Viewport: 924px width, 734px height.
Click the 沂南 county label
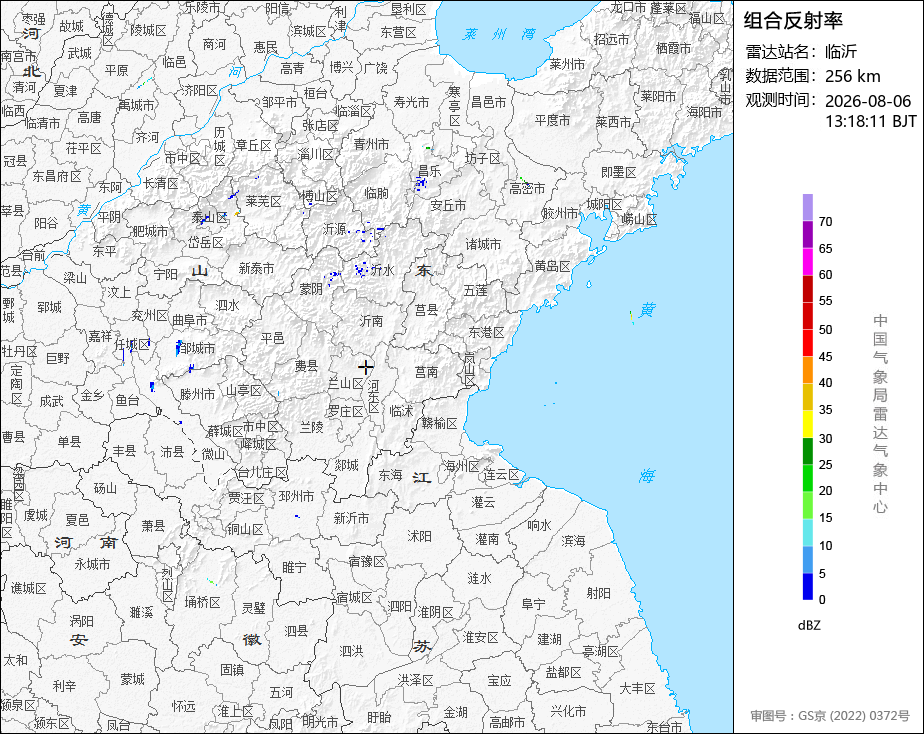tap(371, 320)
